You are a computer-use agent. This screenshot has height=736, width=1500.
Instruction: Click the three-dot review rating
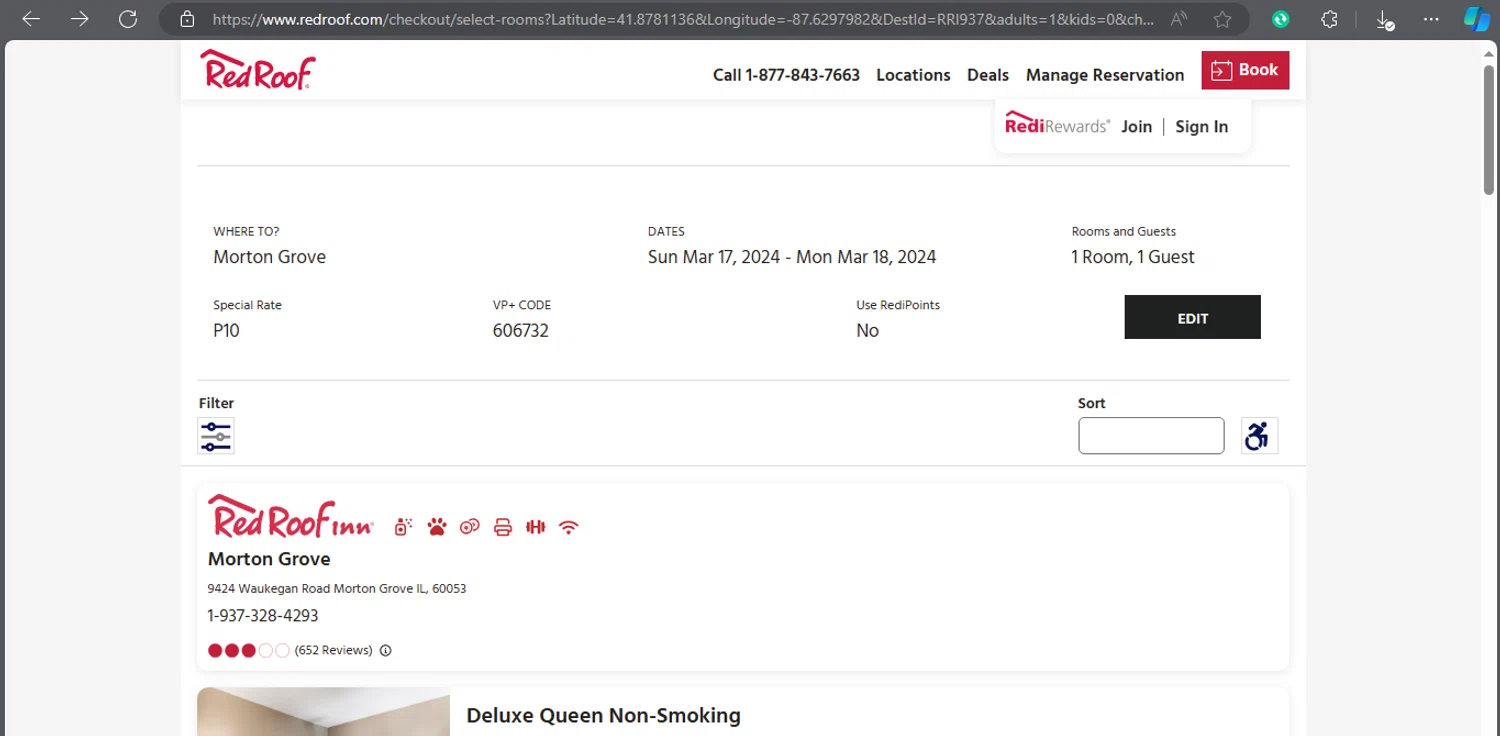(249, 651)
